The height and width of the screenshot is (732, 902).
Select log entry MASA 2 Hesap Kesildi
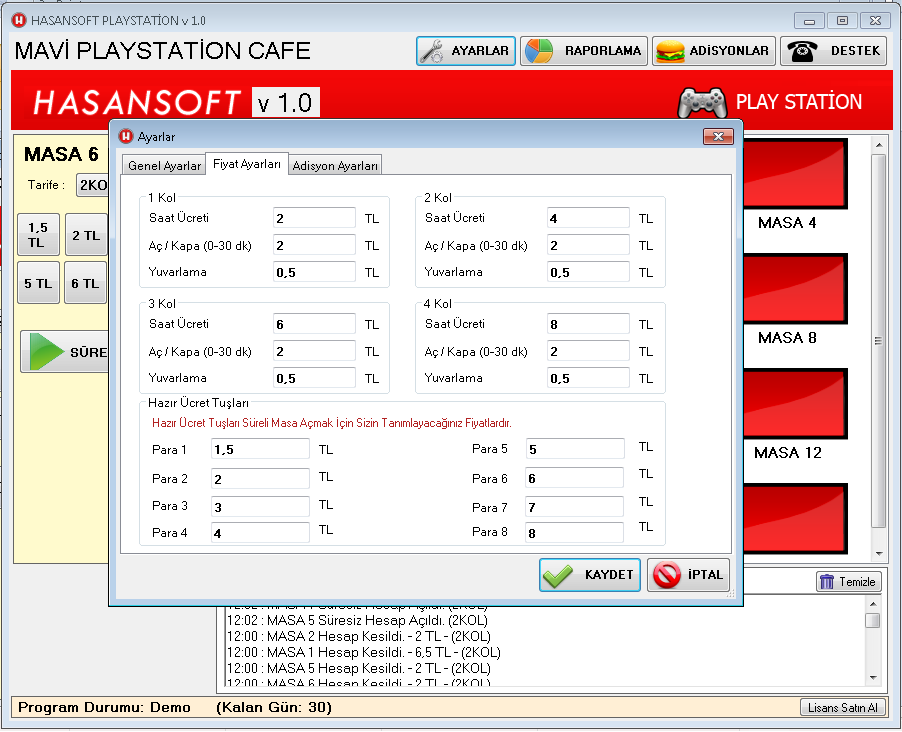358,636
